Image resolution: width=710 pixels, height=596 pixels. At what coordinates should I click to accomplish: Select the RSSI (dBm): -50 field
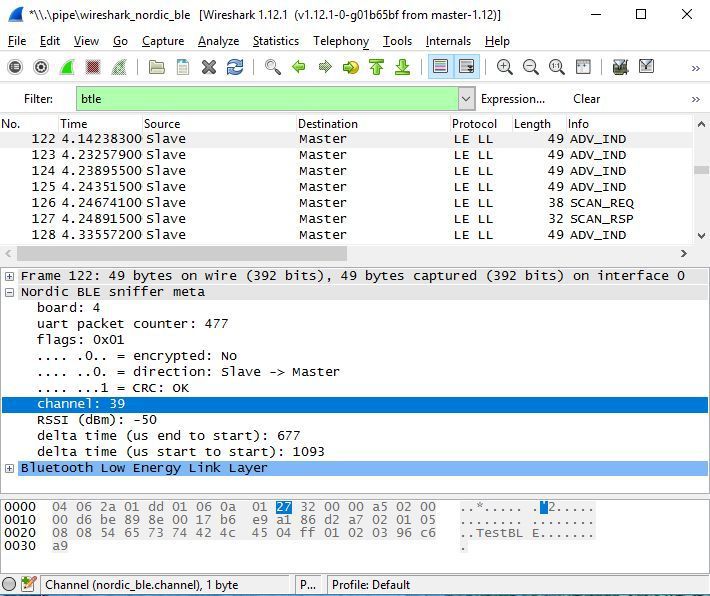coord(97,420)
